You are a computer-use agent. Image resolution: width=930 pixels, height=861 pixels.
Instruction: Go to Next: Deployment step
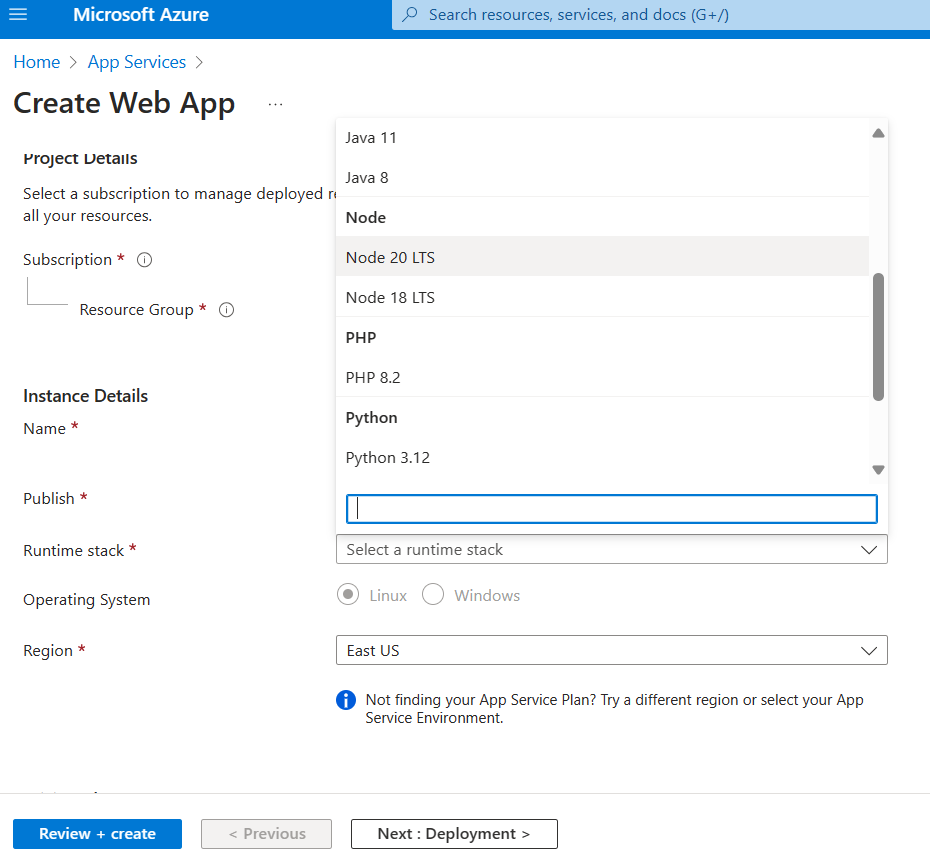coord(454,834)
